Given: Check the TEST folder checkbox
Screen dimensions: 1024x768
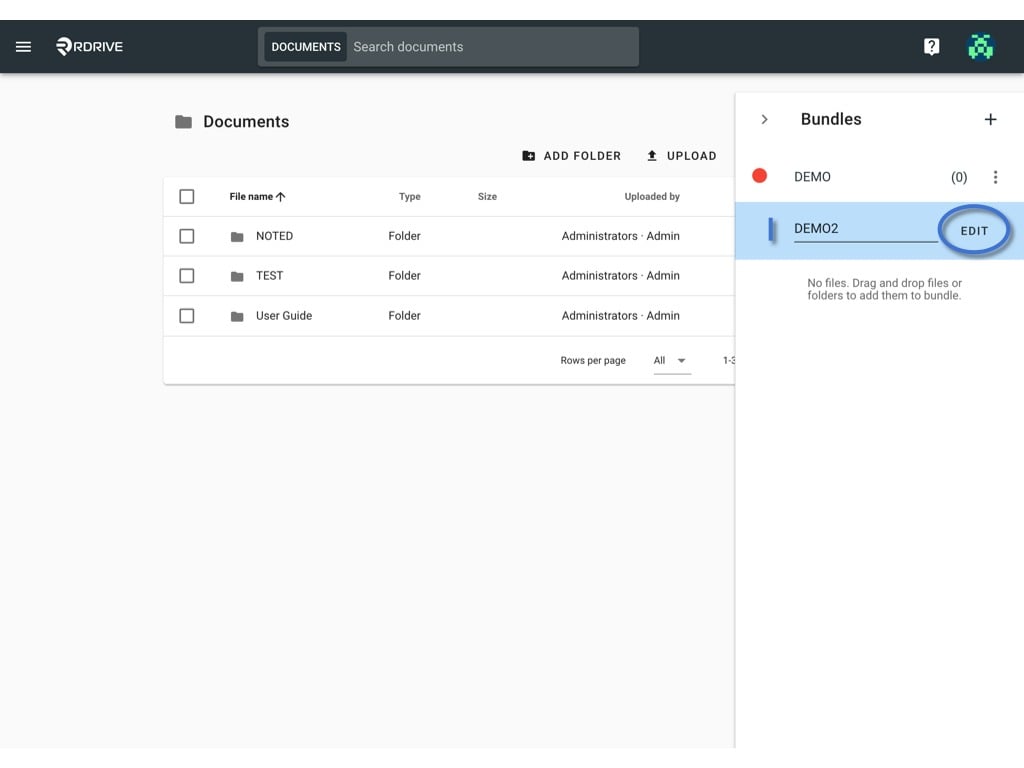Looking at the screenshot, I should coord(187,276).
